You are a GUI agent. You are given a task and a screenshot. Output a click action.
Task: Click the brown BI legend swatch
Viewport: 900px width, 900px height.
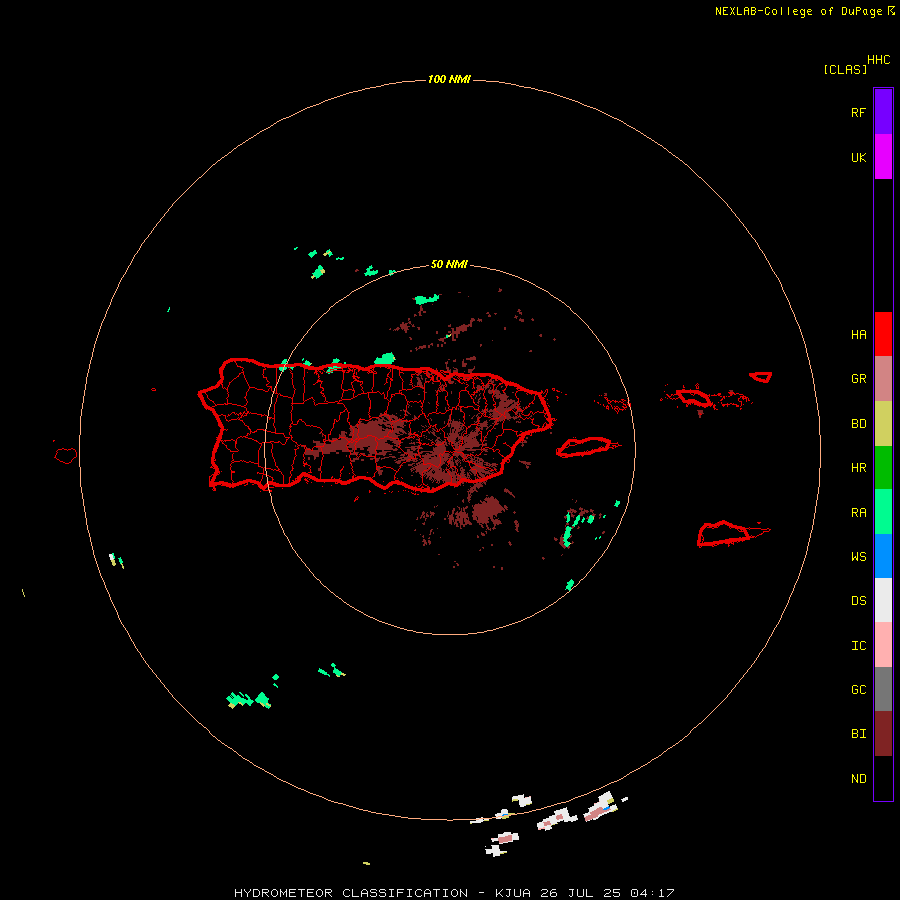click(x=883, y=734)
